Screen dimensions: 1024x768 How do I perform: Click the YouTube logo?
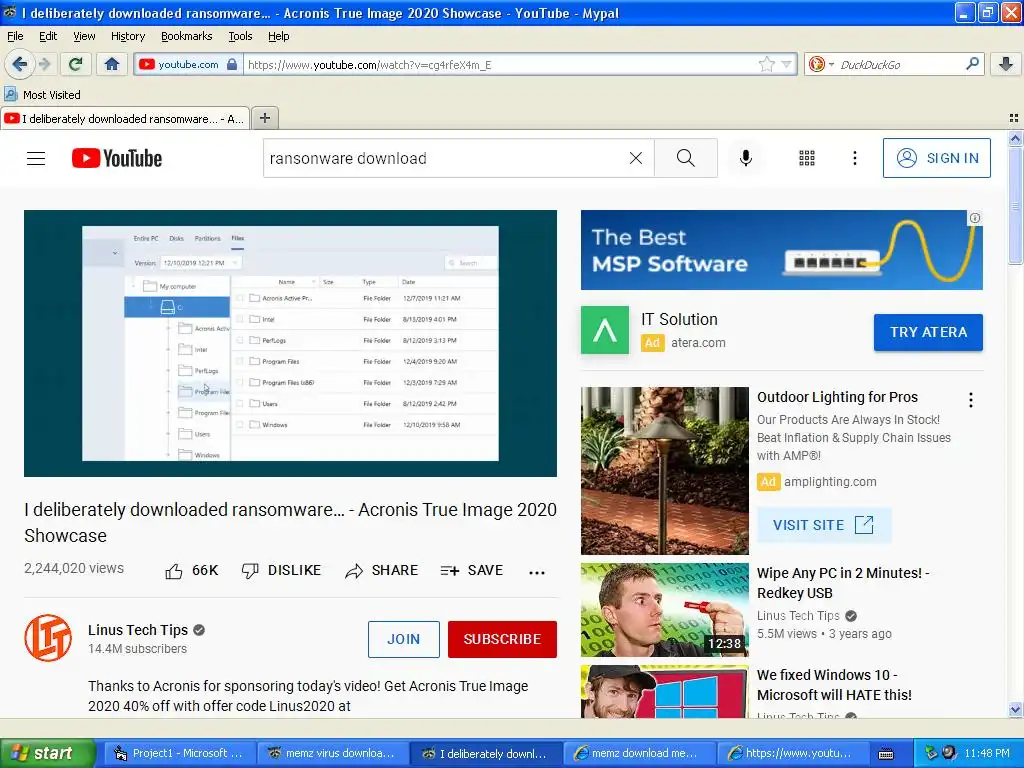pyautogui.click(x=117, y=158)
